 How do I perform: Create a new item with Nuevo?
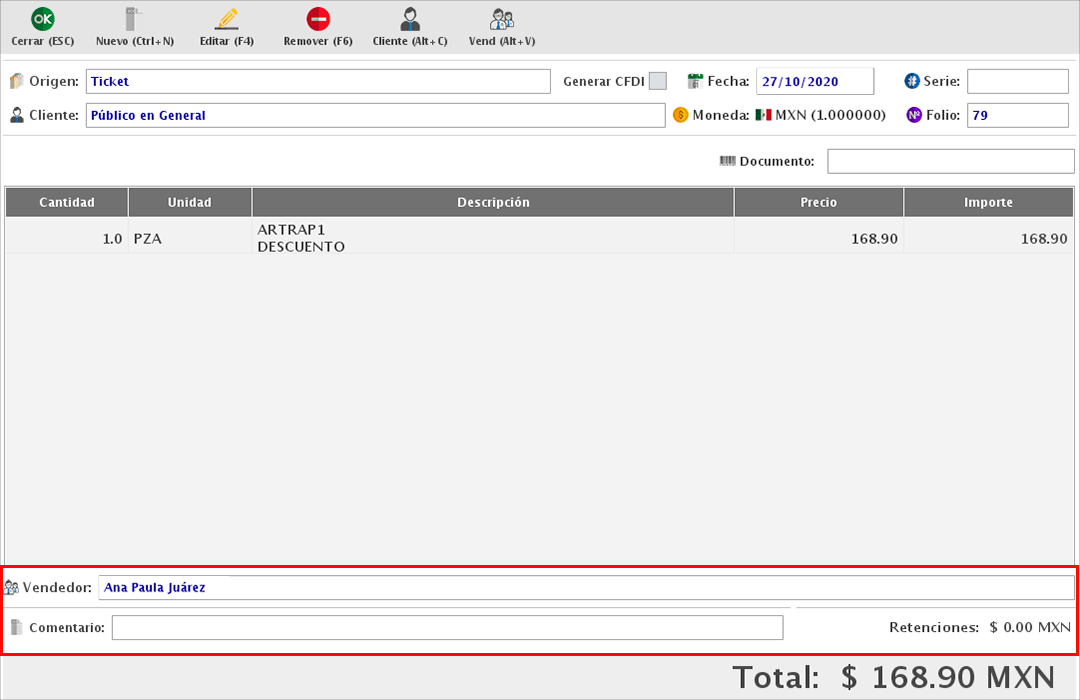click(134, 20)
